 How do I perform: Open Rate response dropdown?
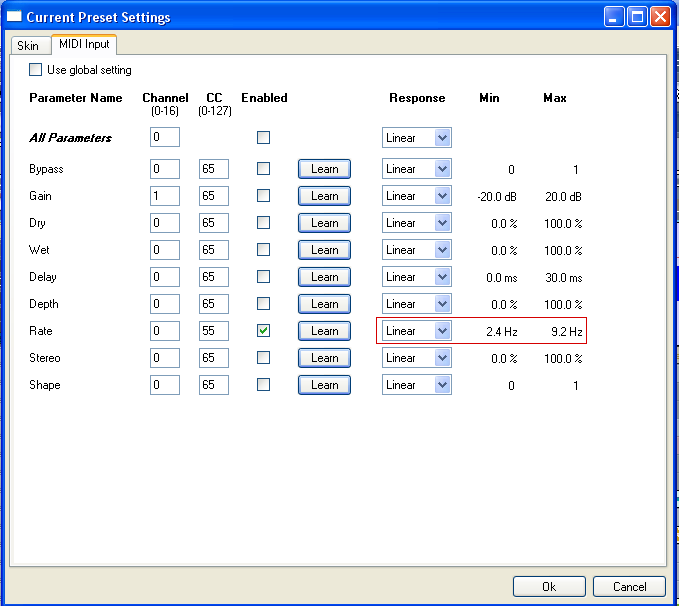click(417, 331)
